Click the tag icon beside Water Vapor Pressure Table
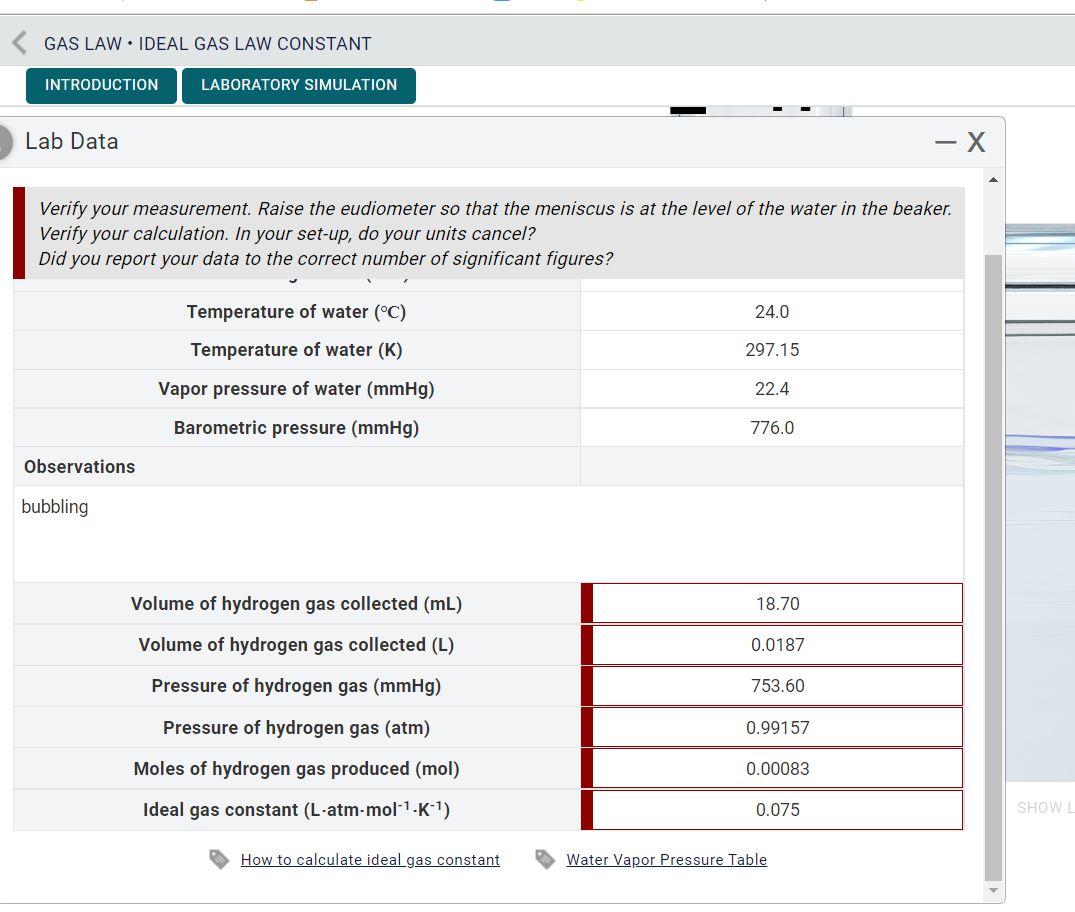Screen dimensions: 1075x912 point(546,859)
